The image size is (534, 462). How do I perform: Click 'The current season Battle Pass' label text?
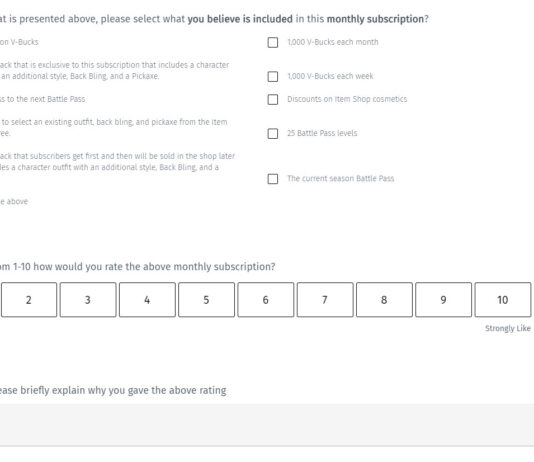tap(341, 178)
